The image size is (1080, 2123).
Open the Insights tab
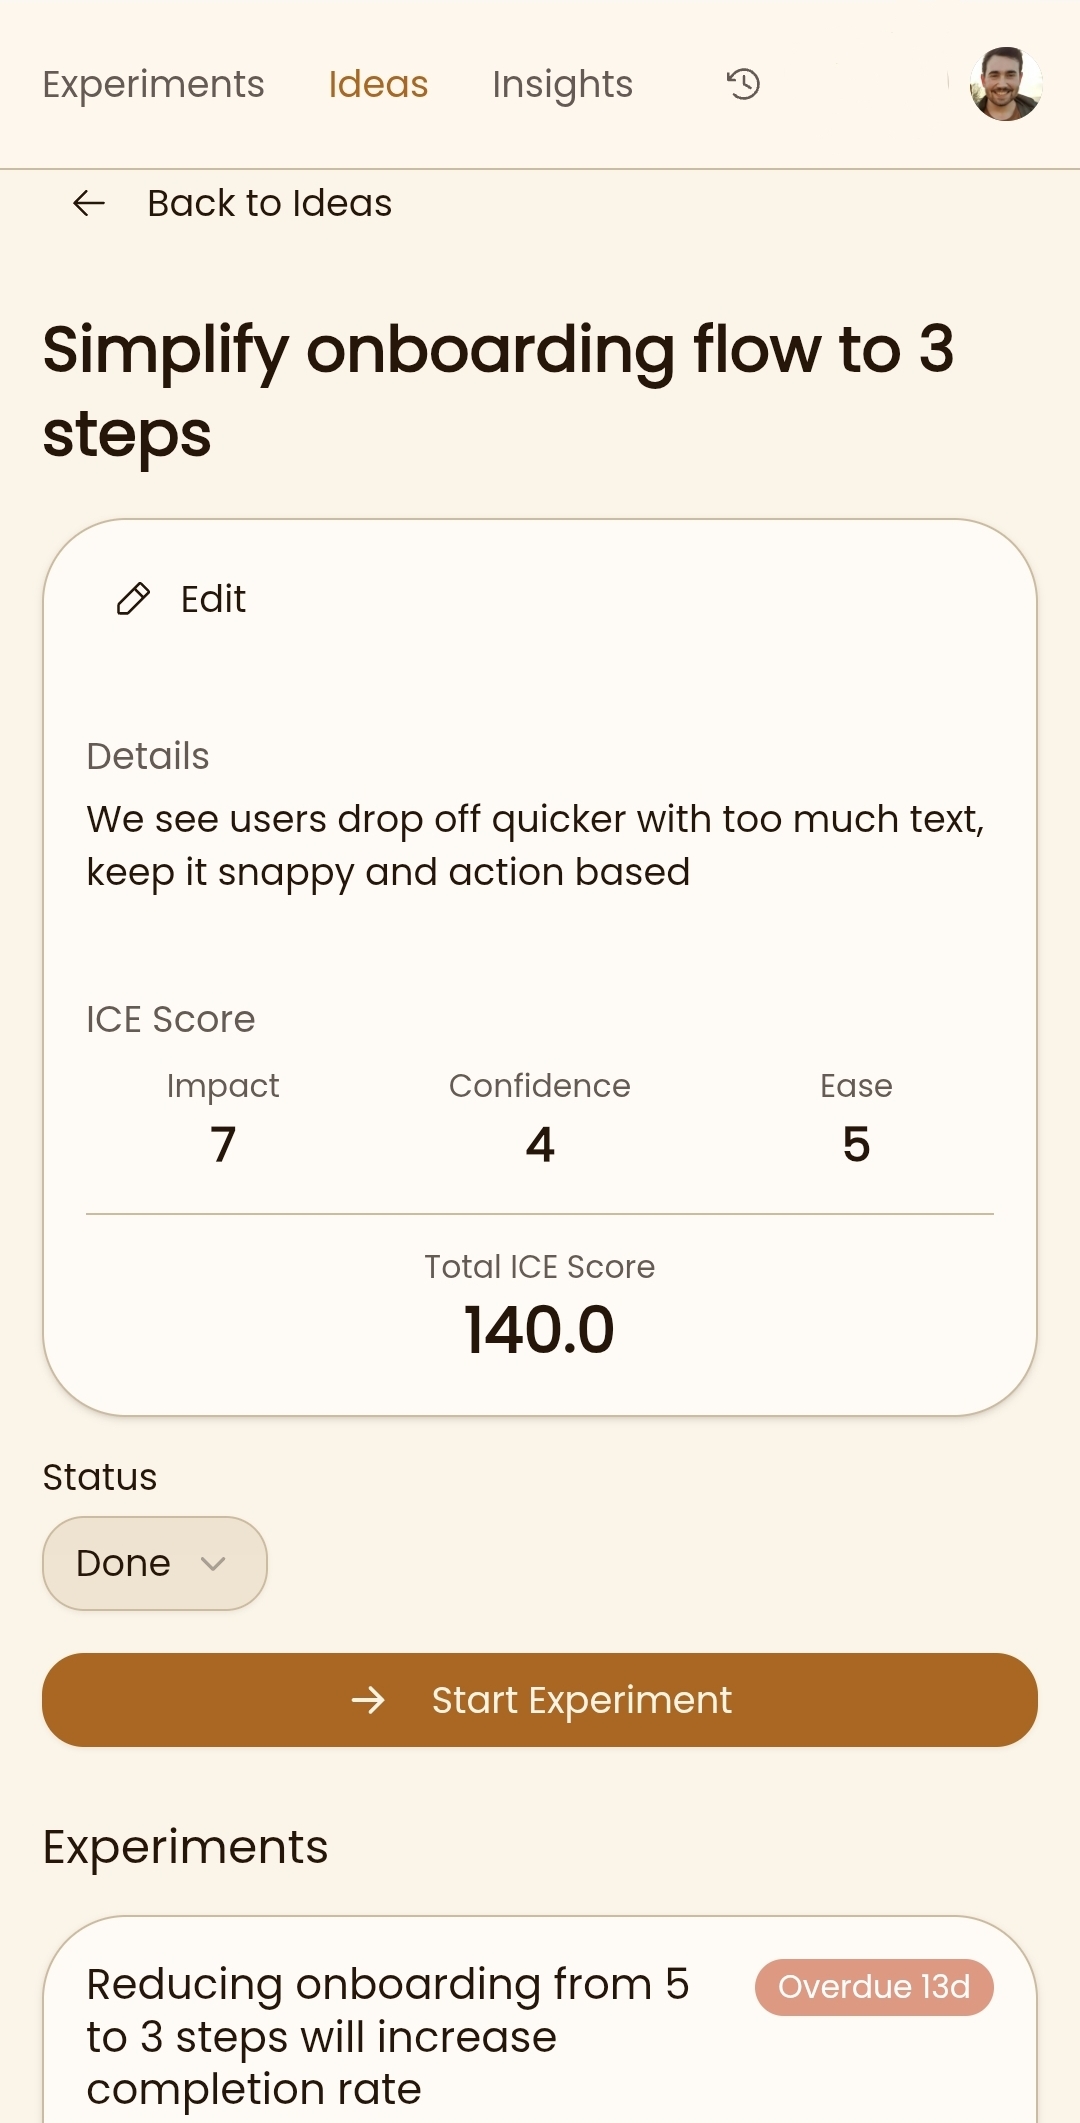click(x=562, y=84)
